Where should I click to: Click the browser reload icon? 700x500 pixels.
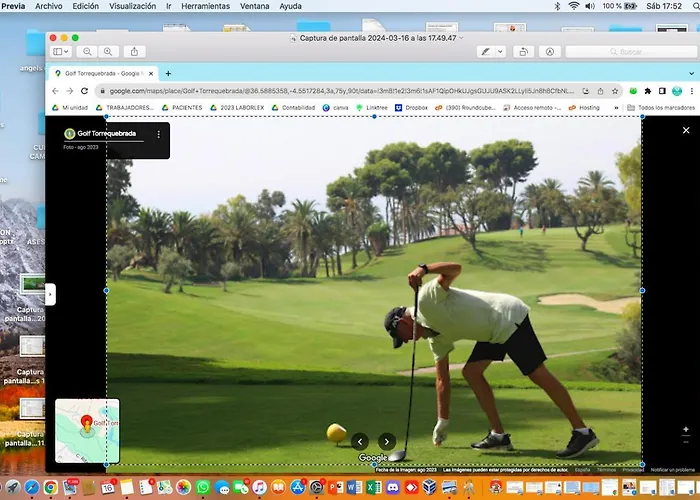click(84, 91)
